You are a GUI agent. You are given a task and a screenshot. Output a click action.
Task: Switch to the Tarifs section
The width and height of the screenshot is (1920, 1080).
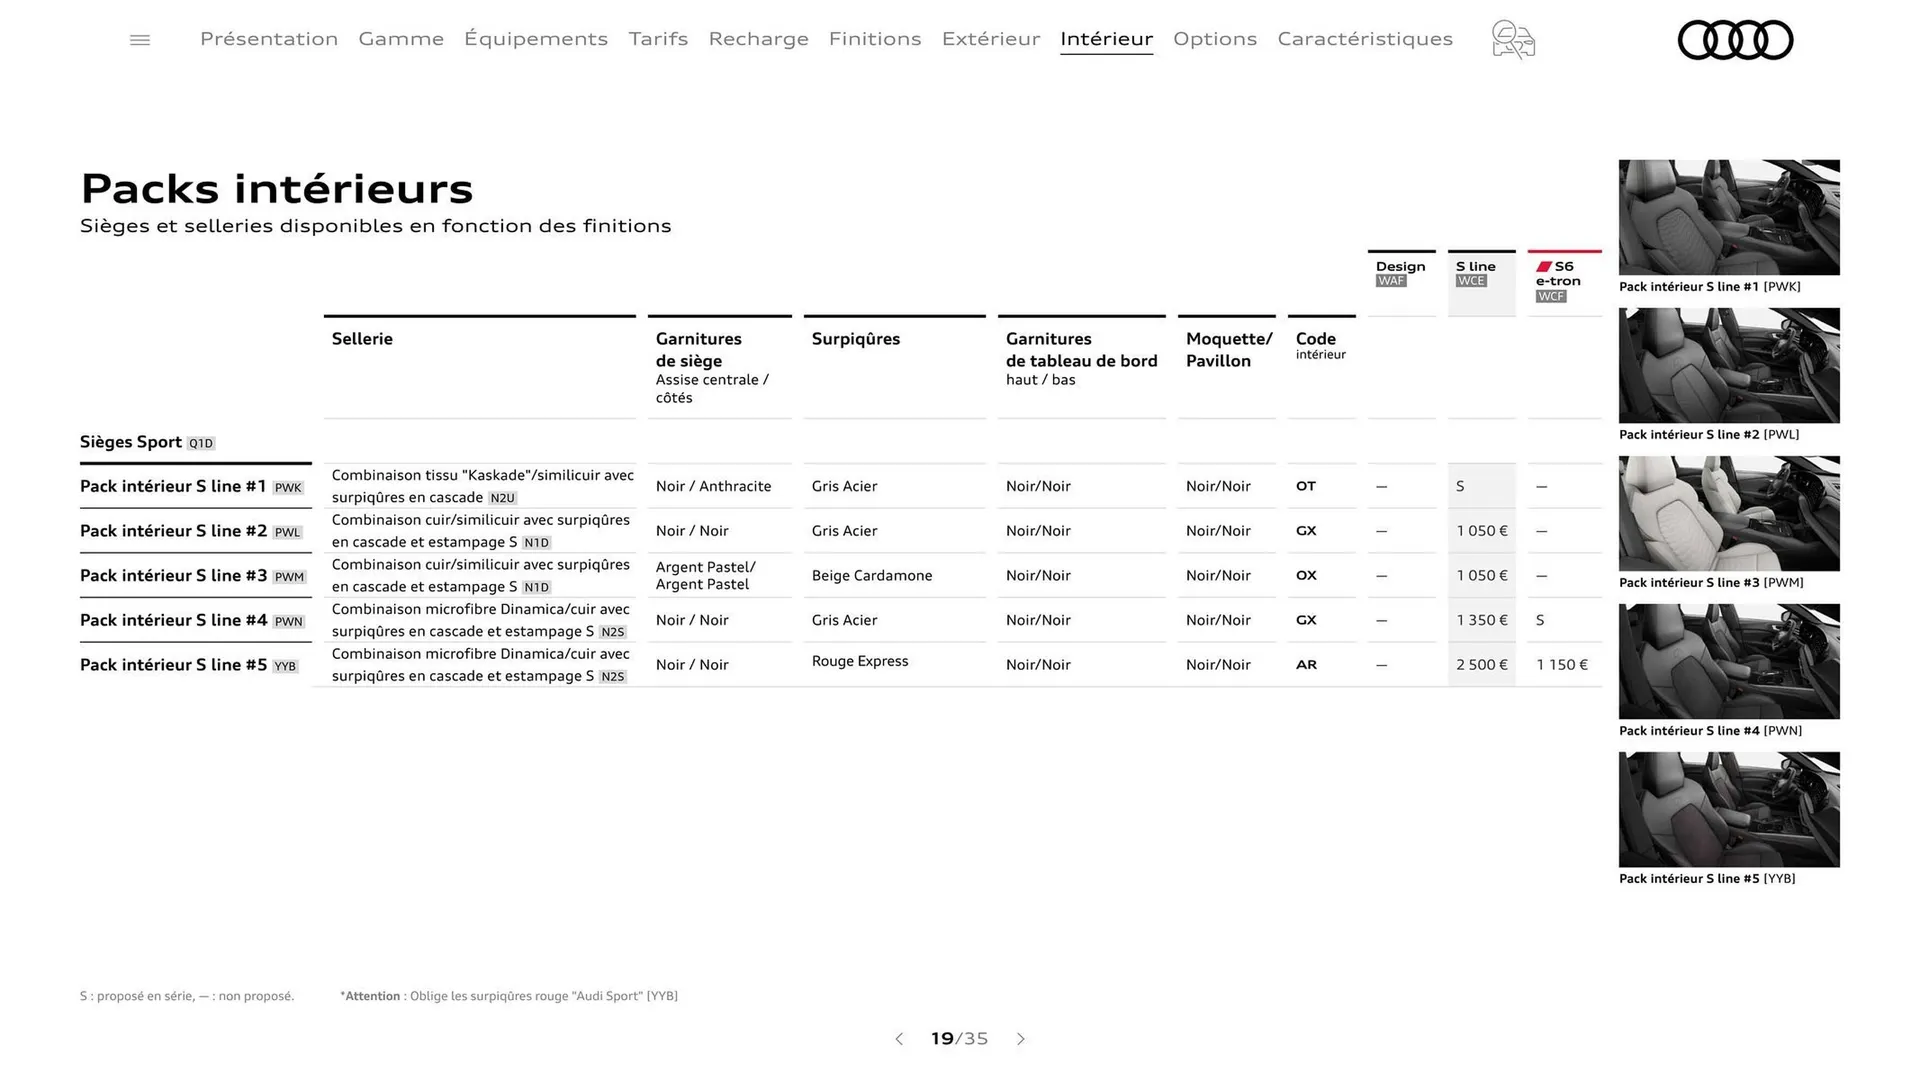point(658,39)
